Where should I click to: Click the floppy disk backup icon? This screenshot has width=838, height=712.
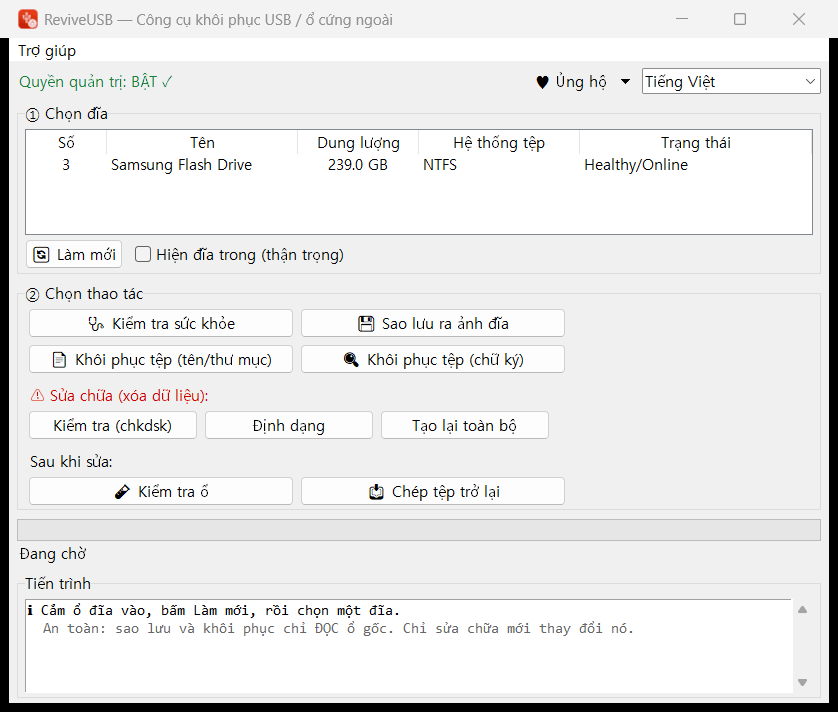pyautogui.click(x=366, y=324)
